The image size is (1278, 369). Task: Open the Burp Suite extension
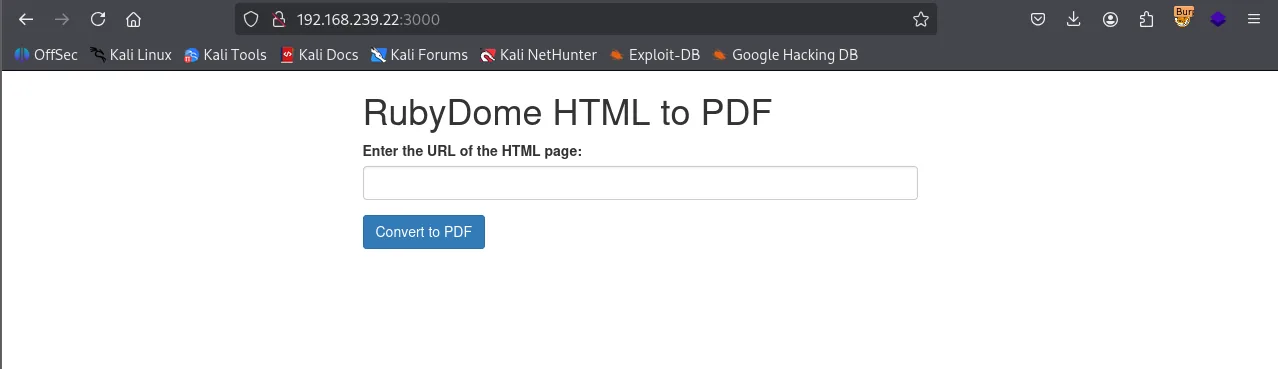[x=1183, y=17]
